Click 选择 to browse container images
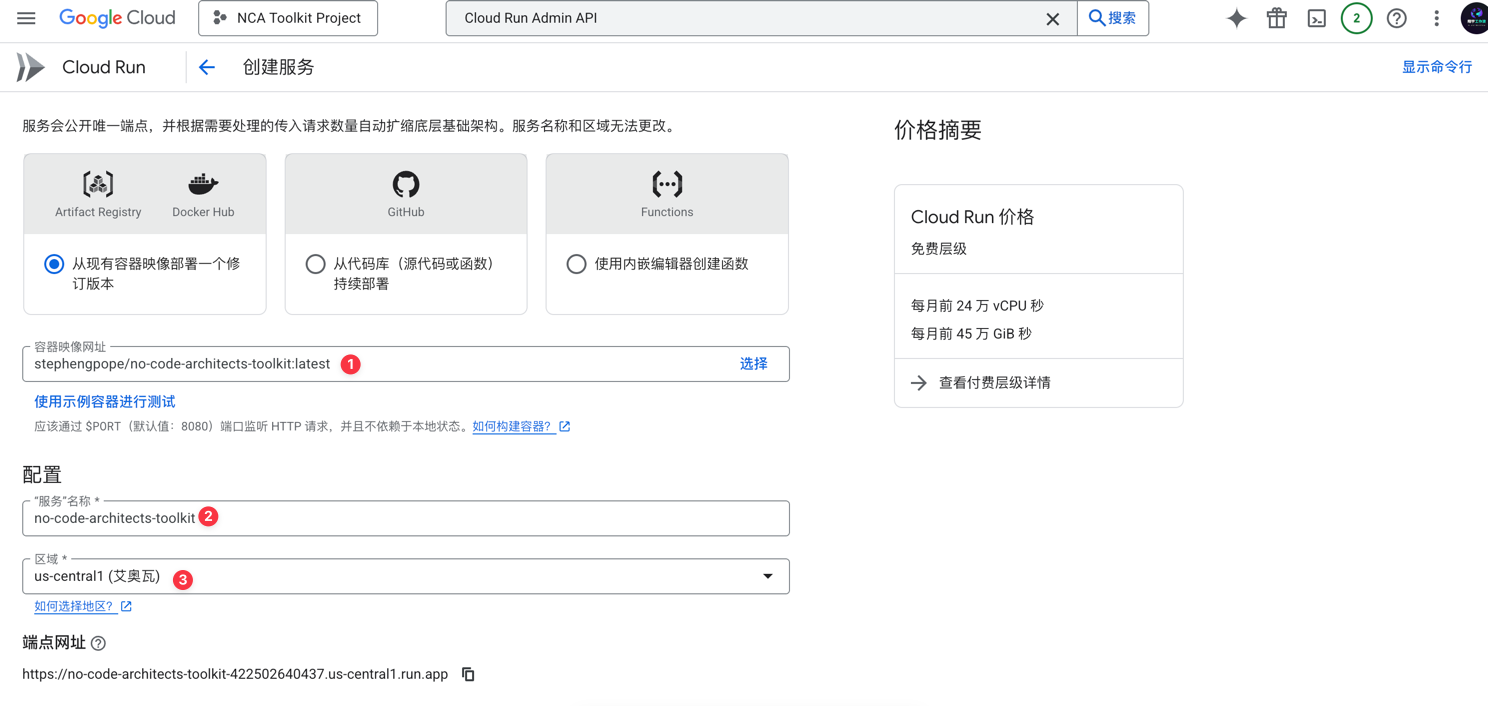 754,363
